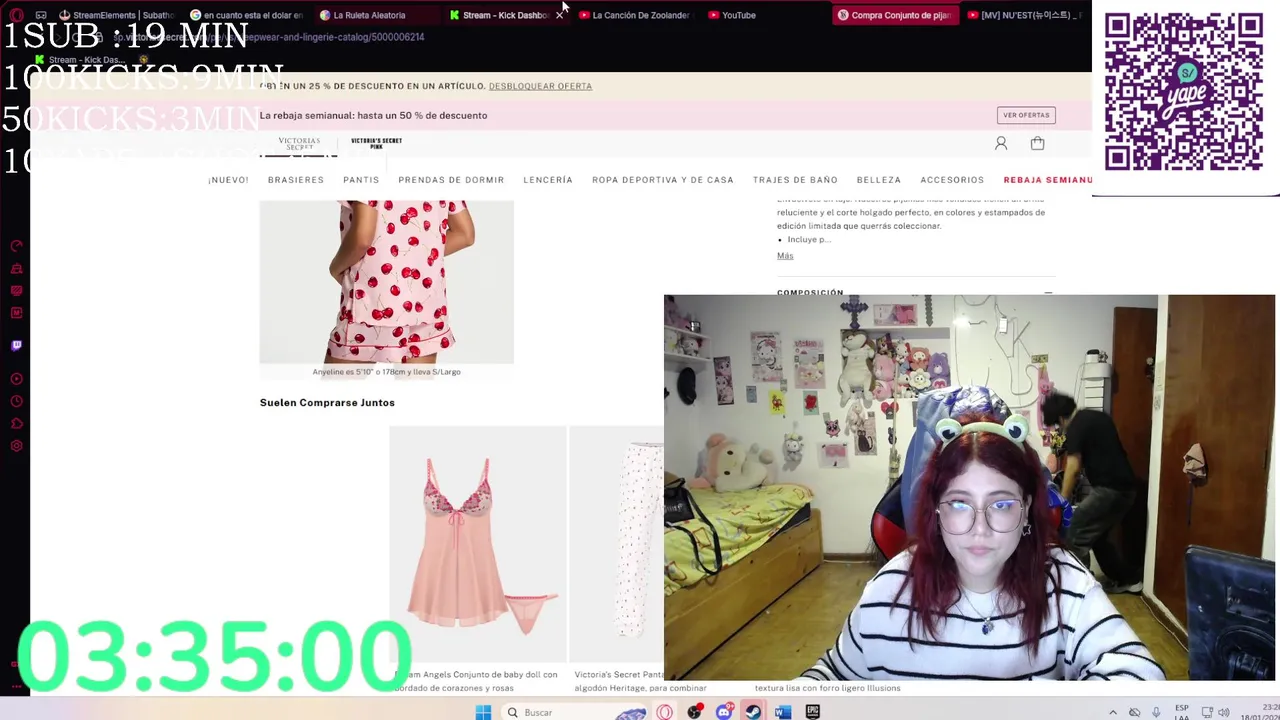The width and height of the screenshot is (1280, 720).
Task: Open the OBS icon in the taskbar
Action: pos(694,712)
